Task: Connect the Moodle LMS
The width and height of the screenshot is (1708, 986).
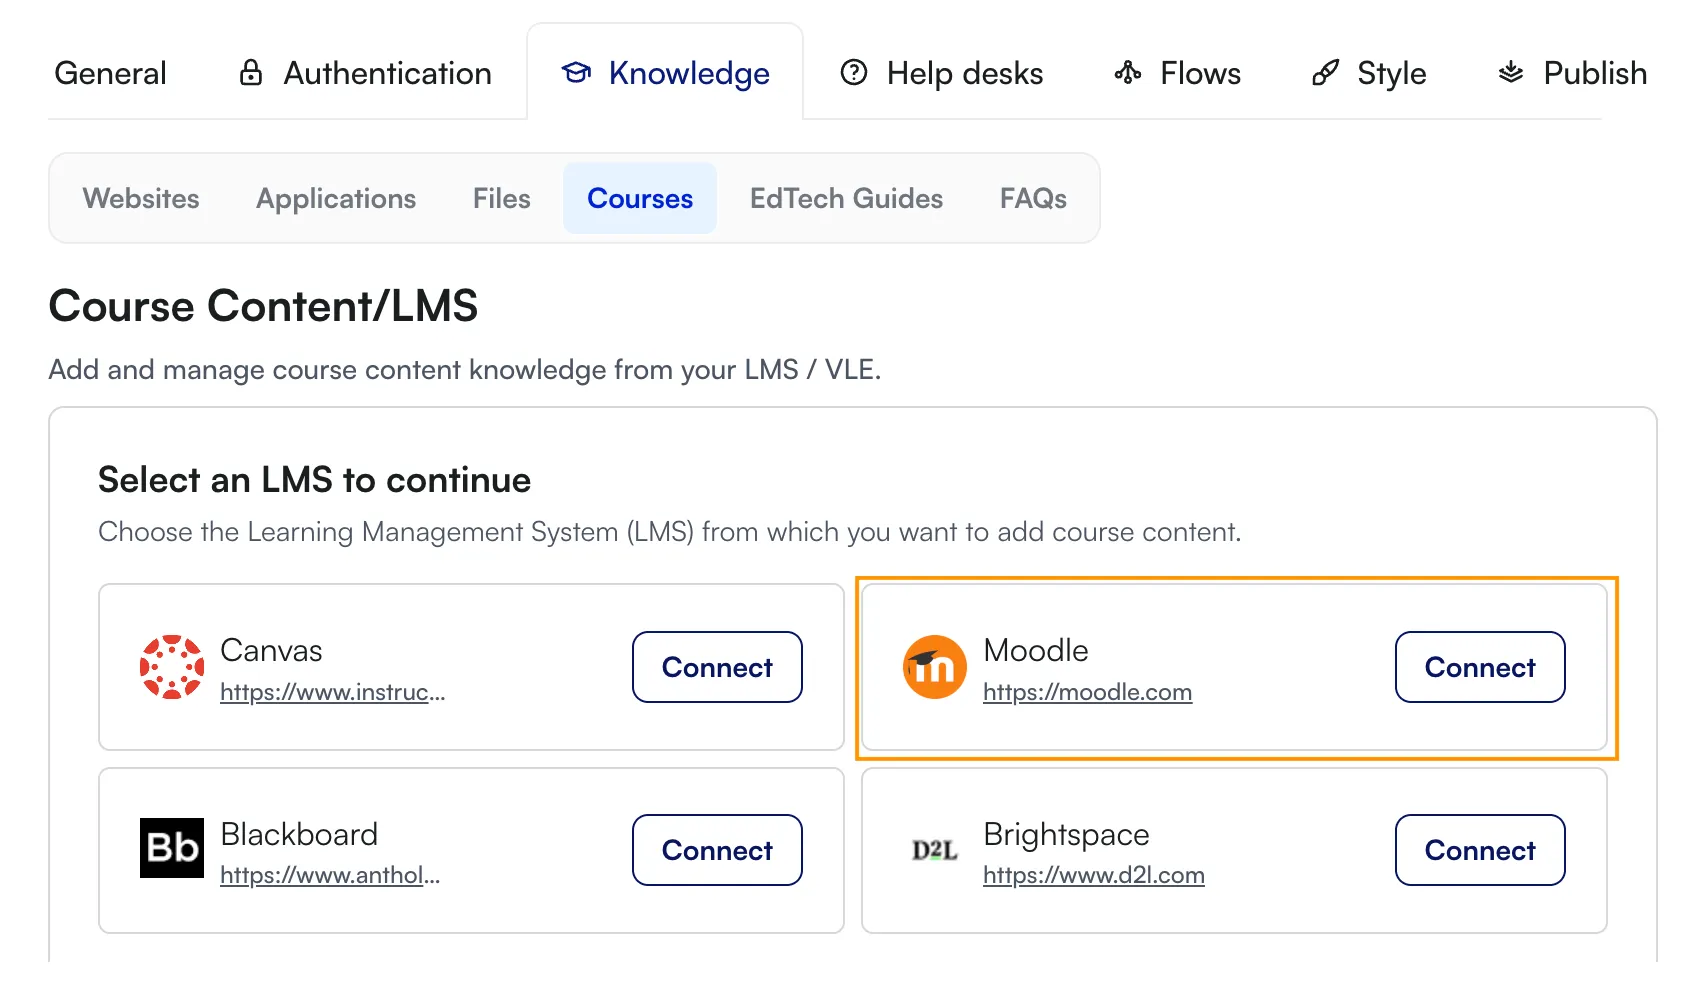Action: tap(1480, 667)
